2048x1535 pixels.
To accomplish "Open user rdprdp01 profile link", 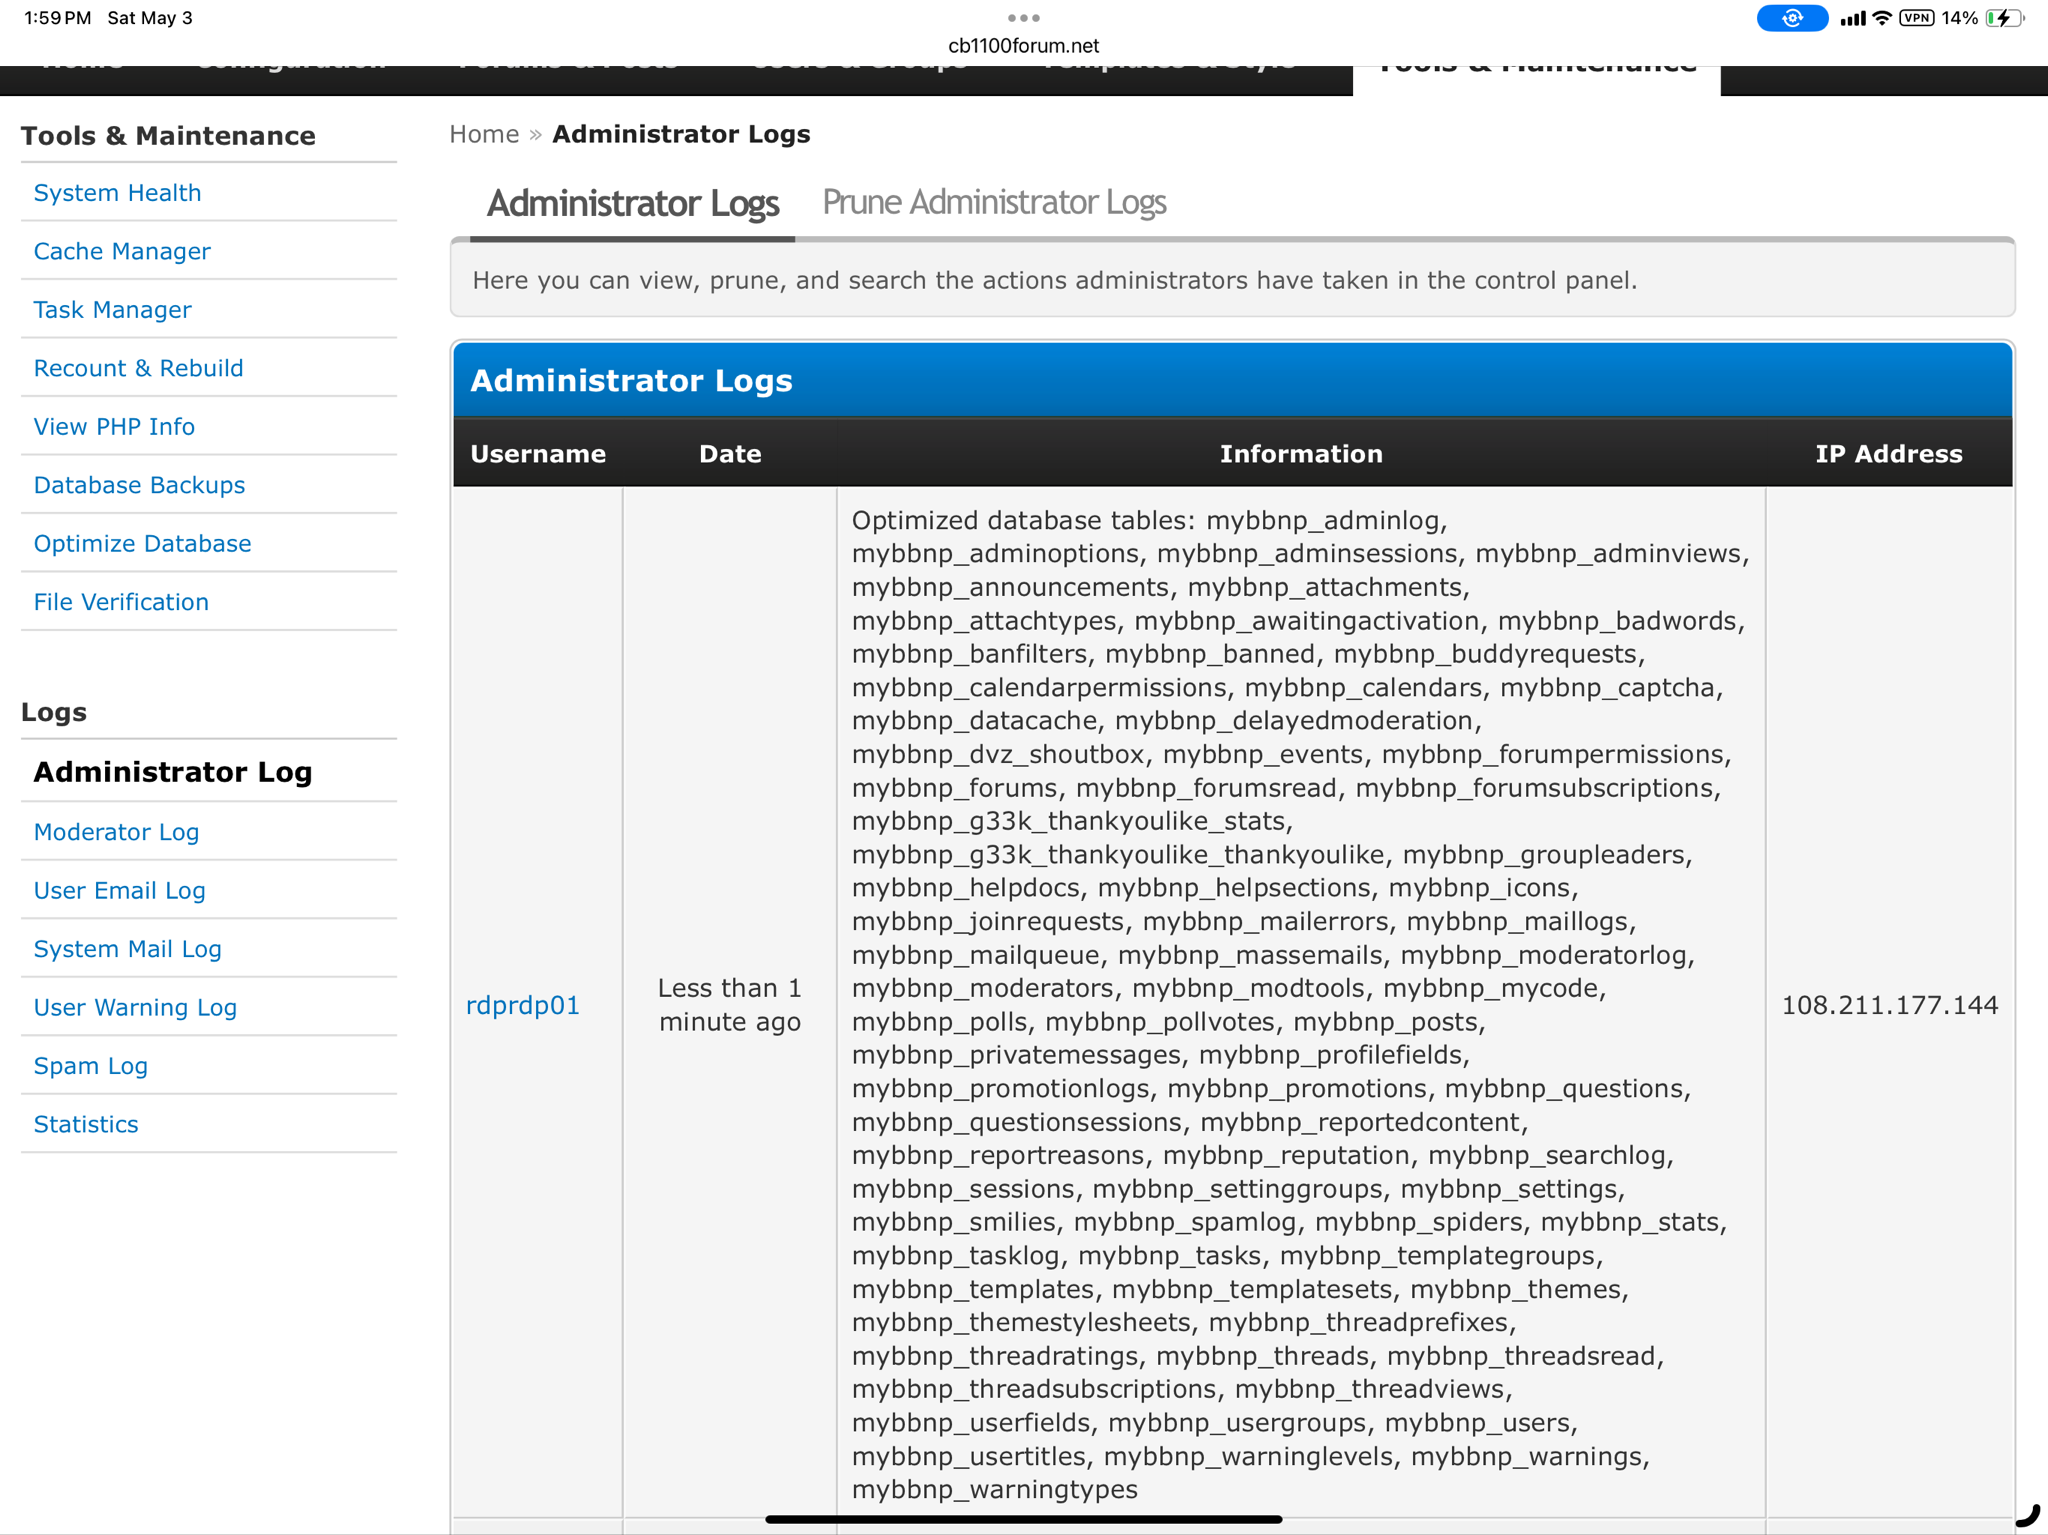I will coord(523,1005).
